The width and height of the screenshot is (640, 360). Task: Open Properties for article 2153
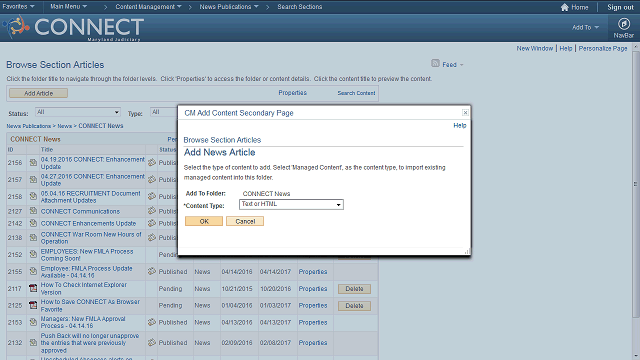click(x=313, y=322)
